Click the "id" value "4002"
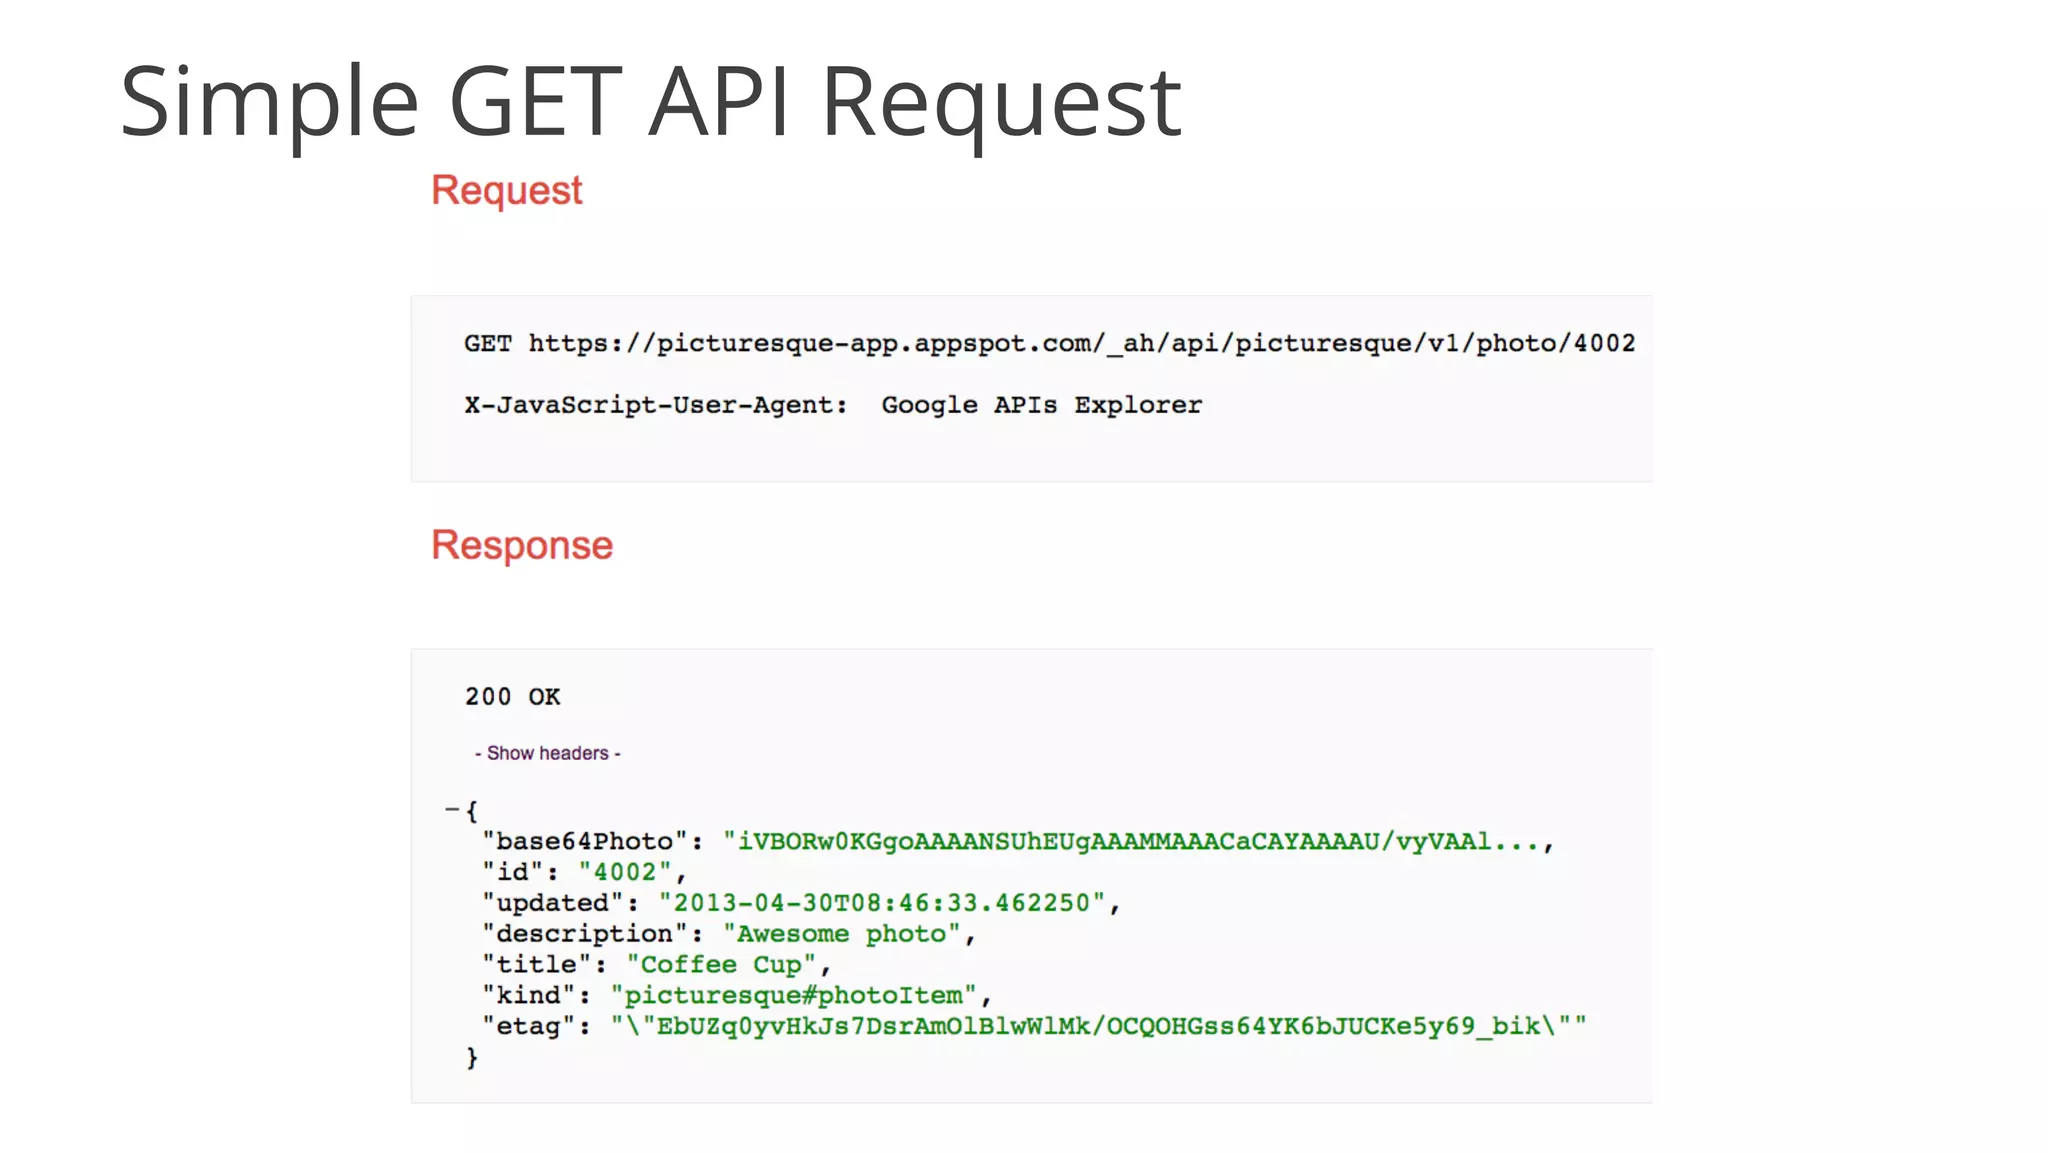The height and width of the screenshot is (1153, 2048). click(626, 873)
